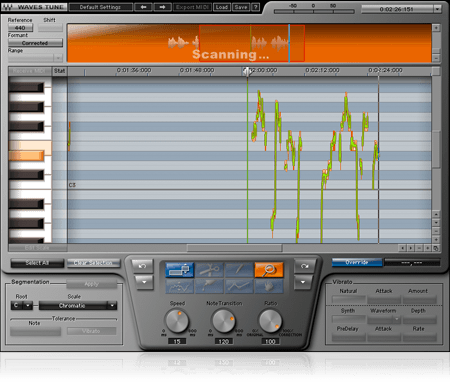Open the vibrato Waveform dropdown
The width and height of the screenshot is (450, 382).
tap(384, 320)
